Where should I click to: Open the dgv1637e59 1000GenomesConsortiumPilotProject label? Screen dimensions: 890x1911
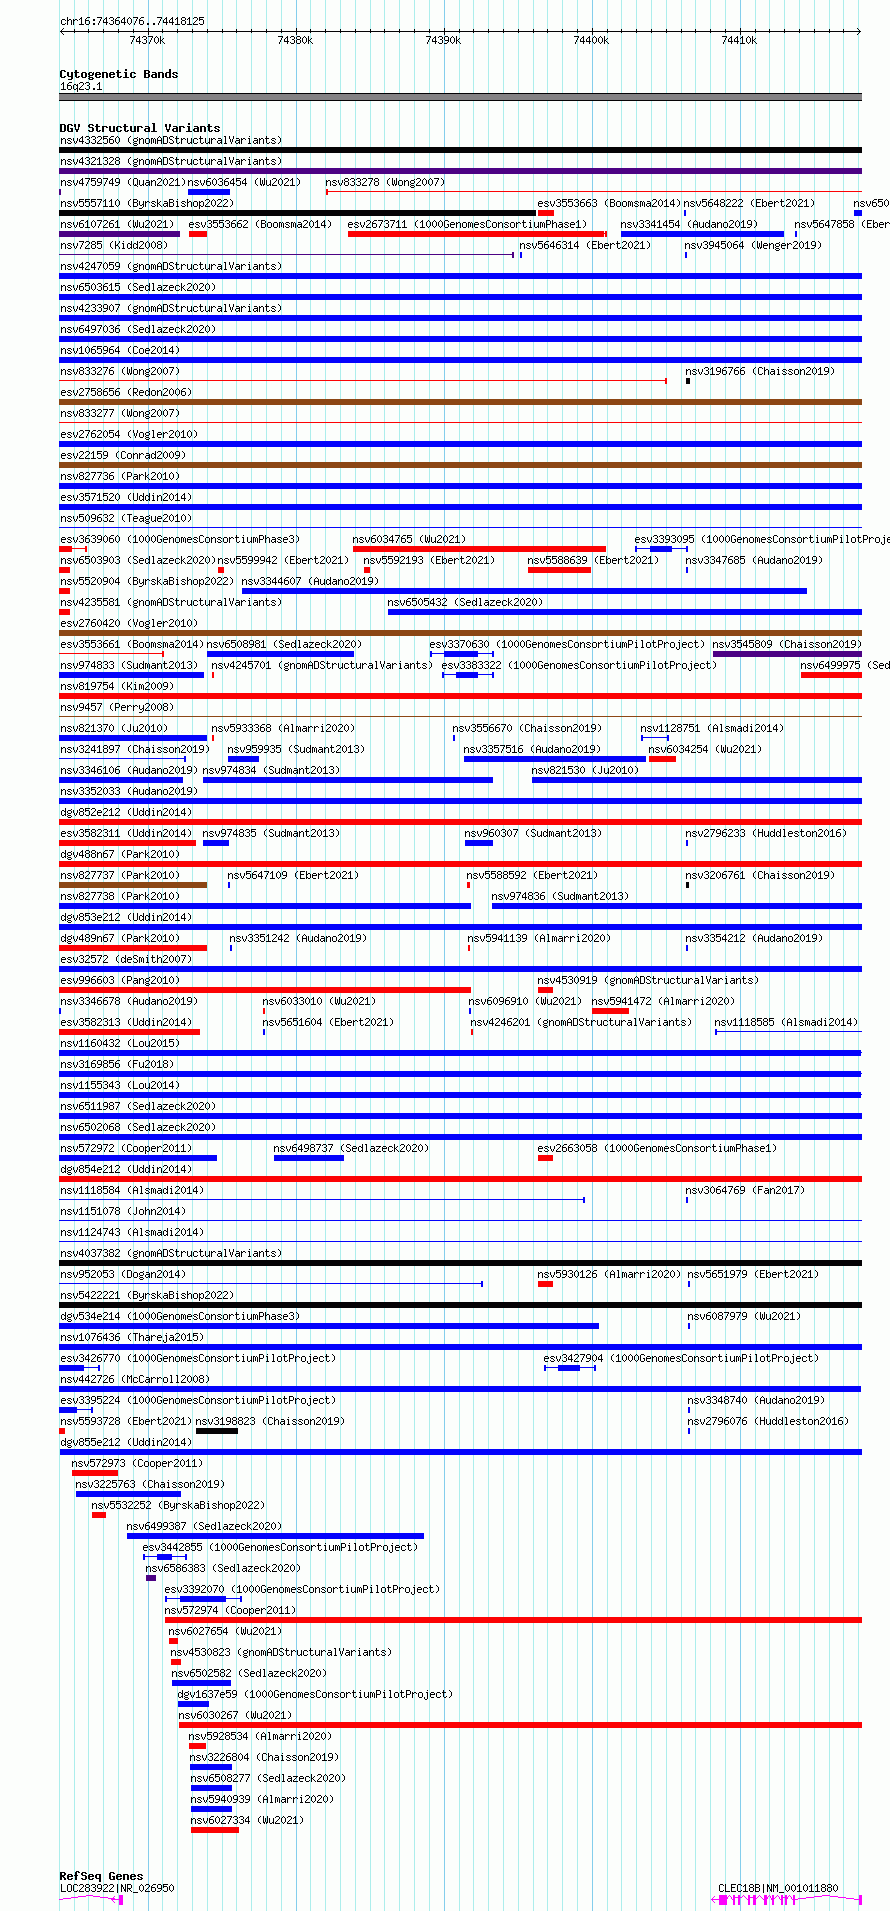[x=315, y=1694]
